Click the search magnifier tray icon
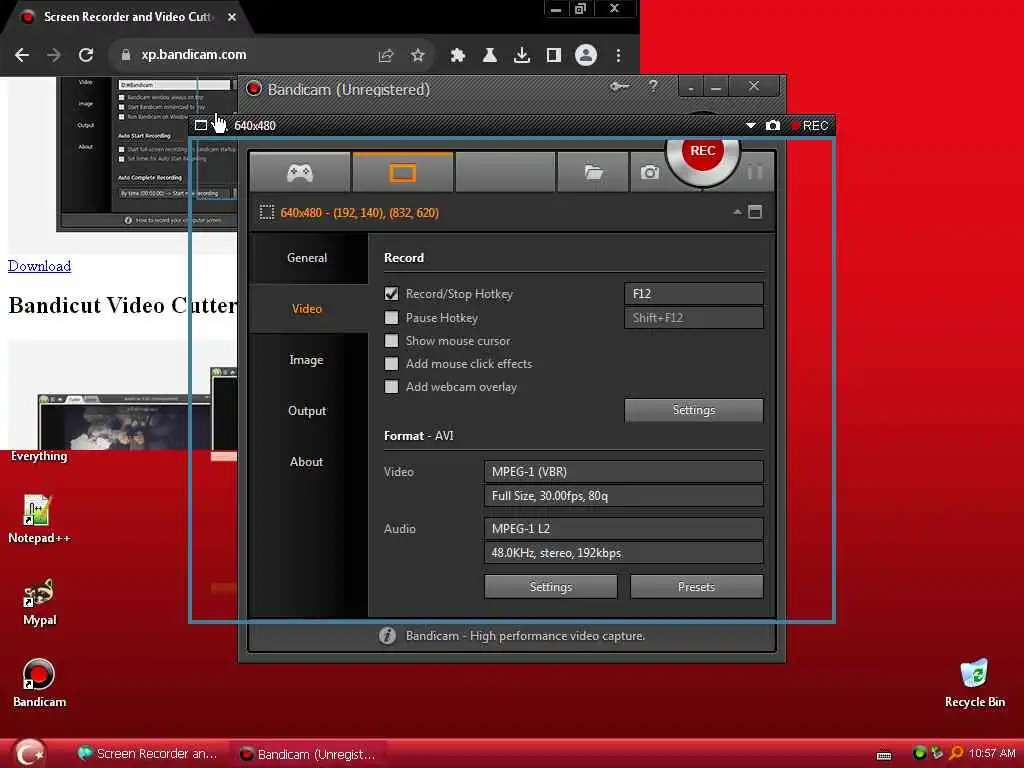The image size is (1024, 768). [956, 753]
